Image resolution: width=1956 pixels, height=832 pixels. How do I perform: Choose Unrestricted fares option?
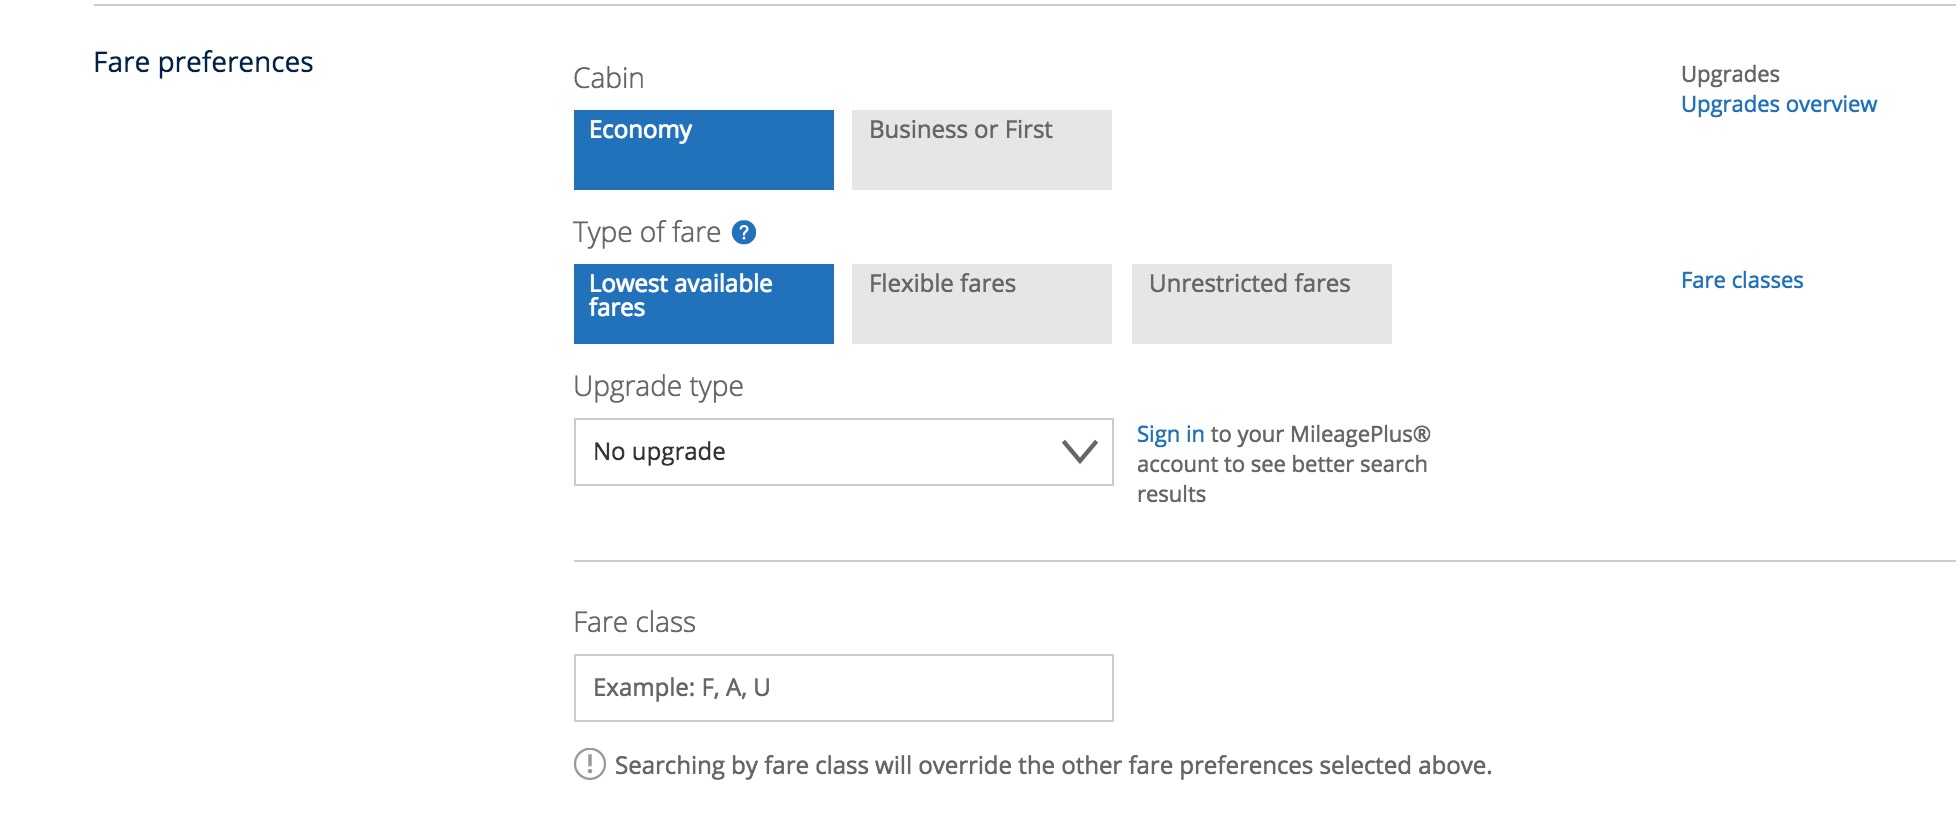pos(1262,304)
